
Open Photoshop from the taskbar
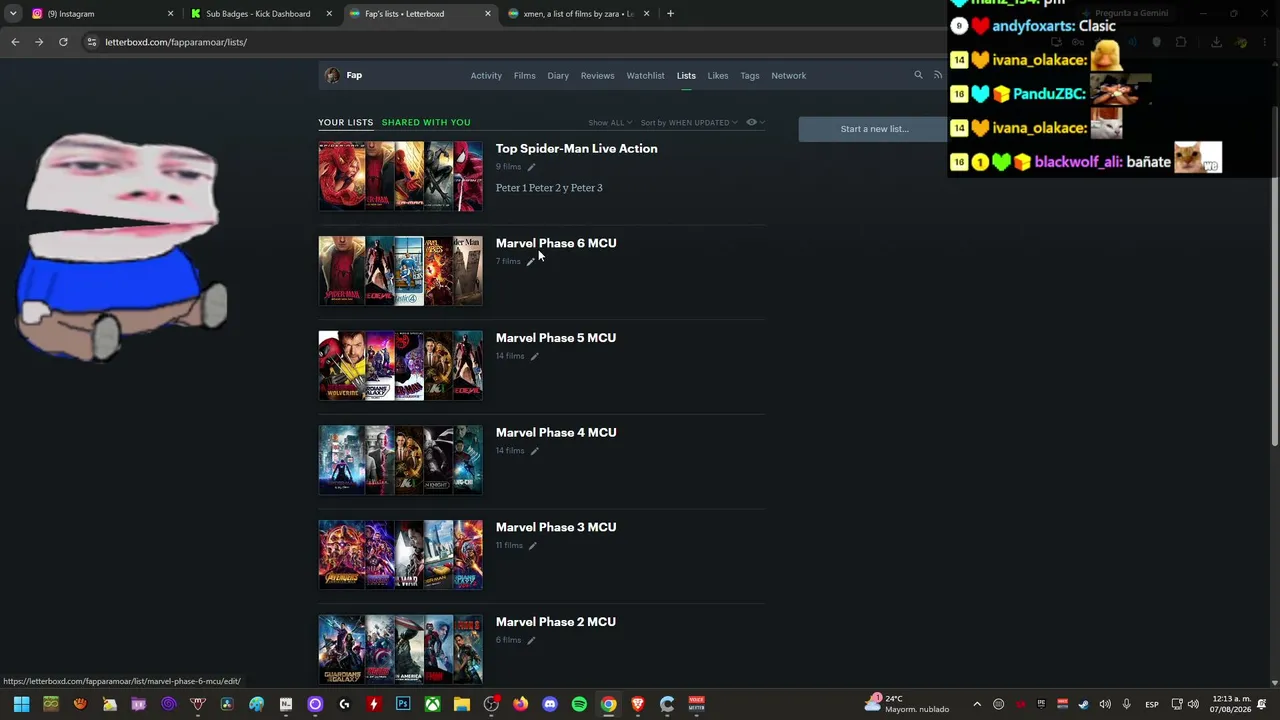coord(403,704)
